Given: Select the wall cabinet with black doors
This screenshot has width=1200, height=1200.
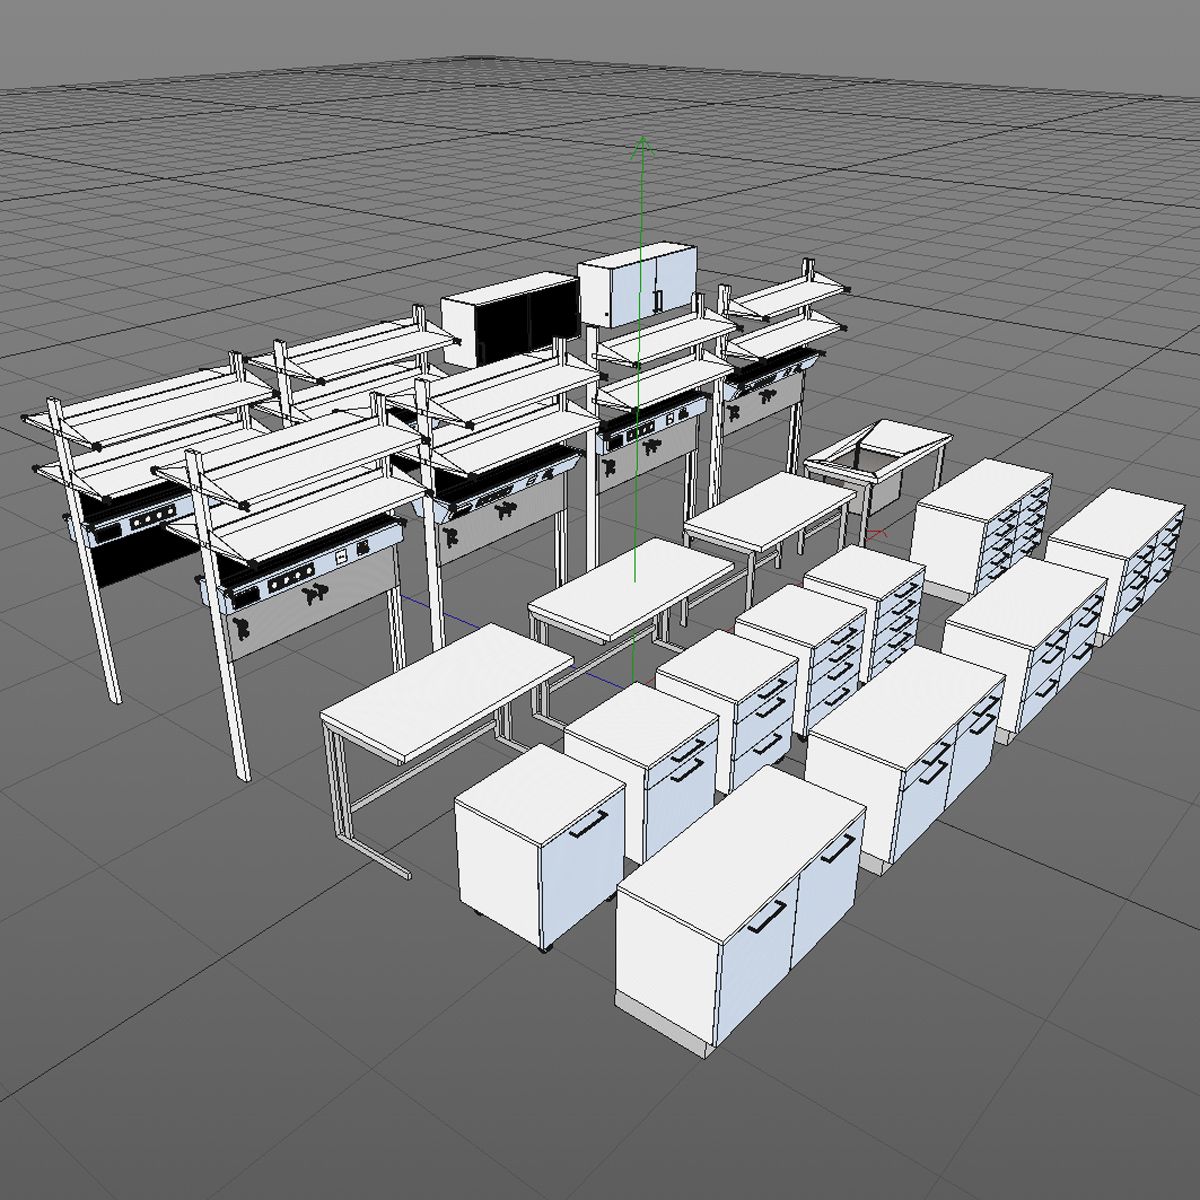Looking at the screenshot, I should pyautogui.click(x=511, y=318).
